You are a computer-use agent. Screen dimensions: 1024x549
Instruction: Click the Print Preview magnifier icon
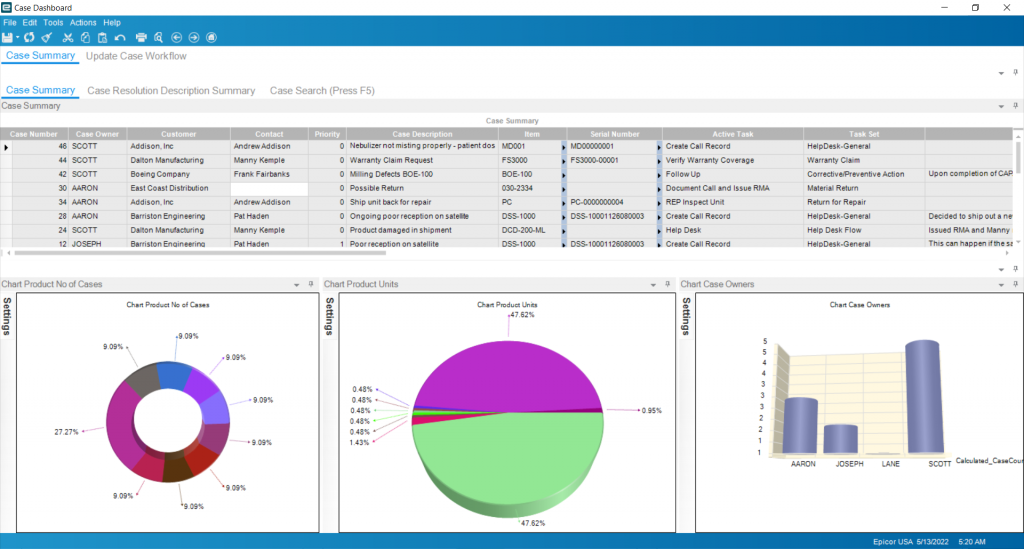pos(158,38)
